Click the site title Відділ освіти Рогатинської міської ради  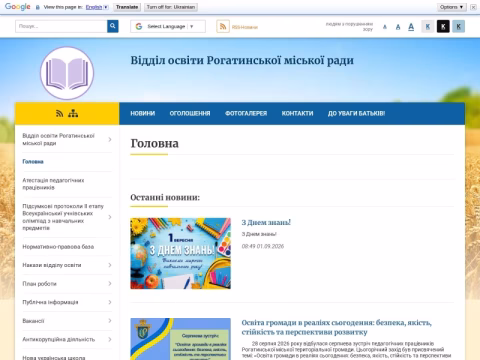pyautogui.click(x=242, y=60)
